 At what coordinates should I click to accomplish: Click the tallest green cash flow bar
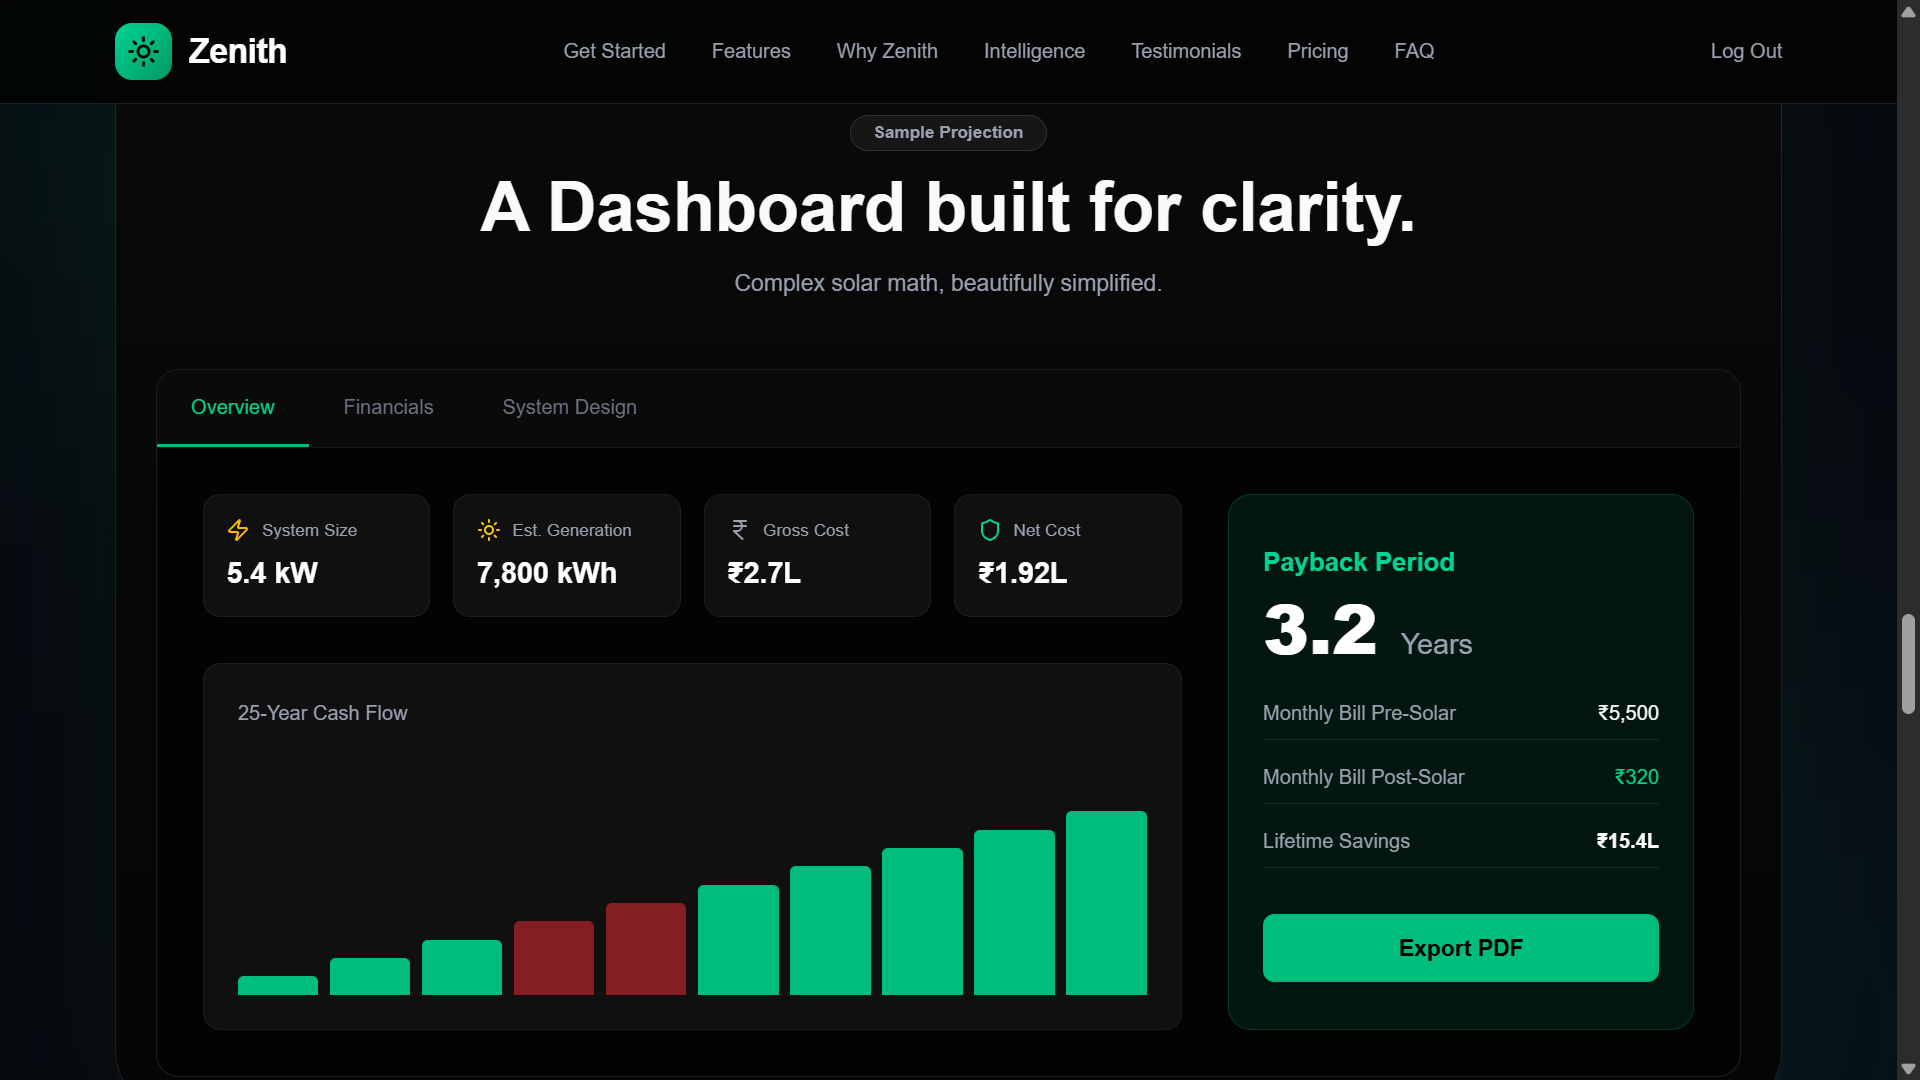pyautogui.click(x=1105, y=903)
